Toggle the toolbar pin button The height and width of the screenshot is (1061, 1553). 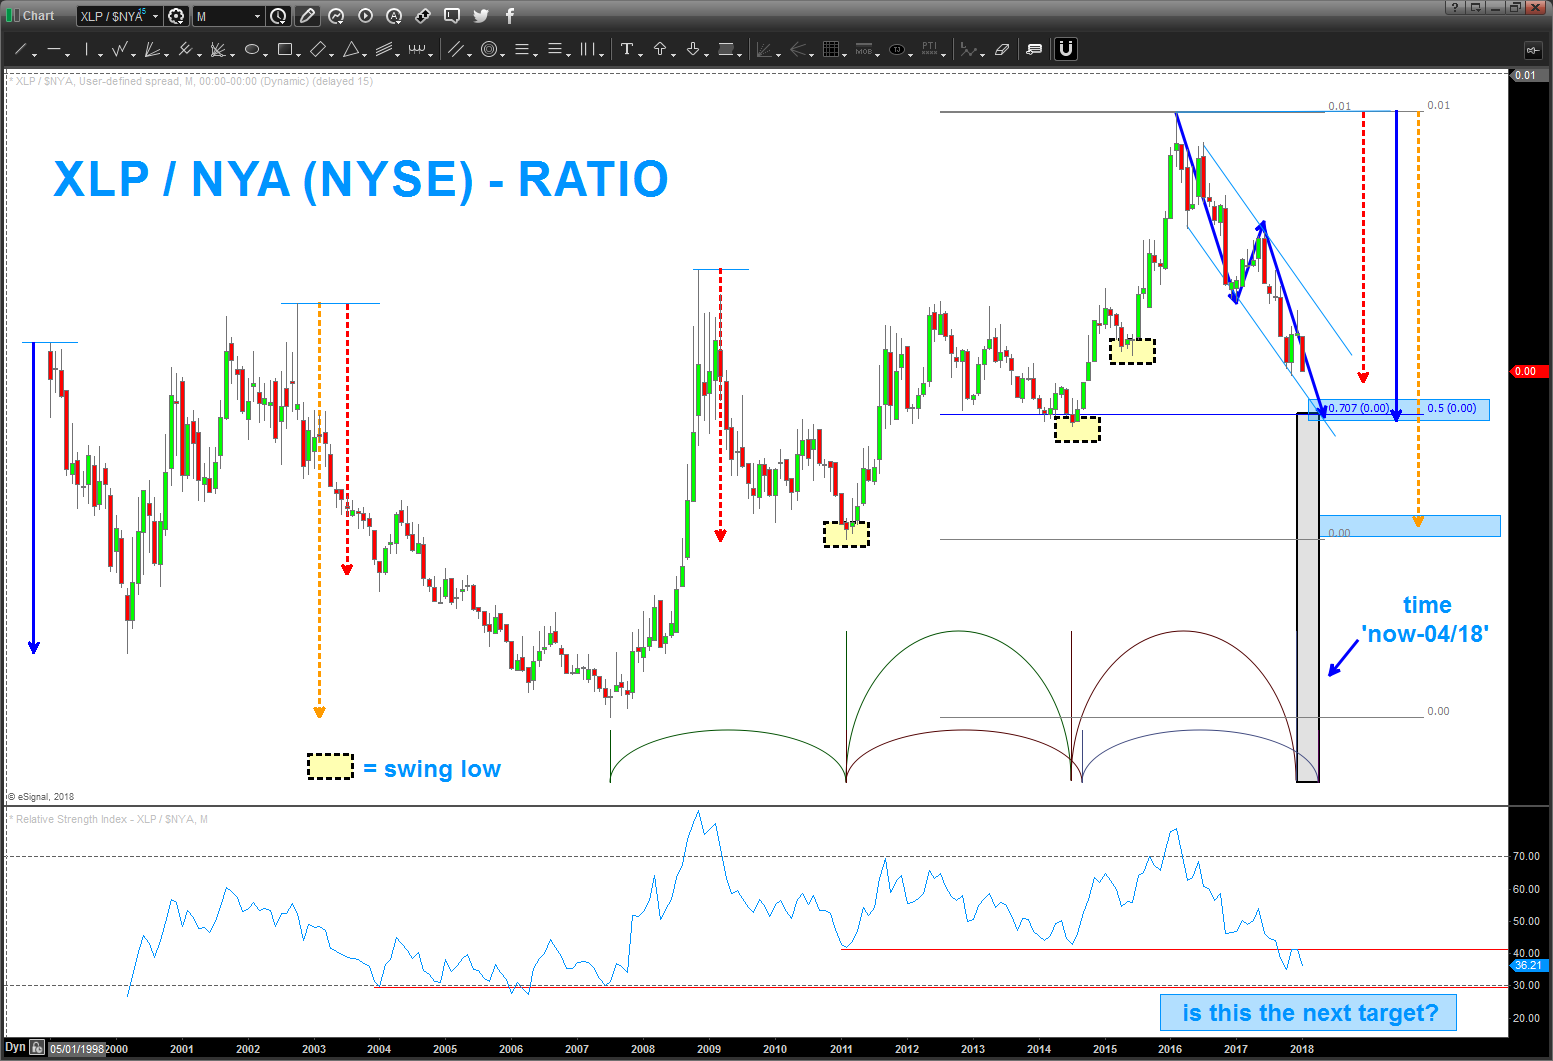point(1531,49)
